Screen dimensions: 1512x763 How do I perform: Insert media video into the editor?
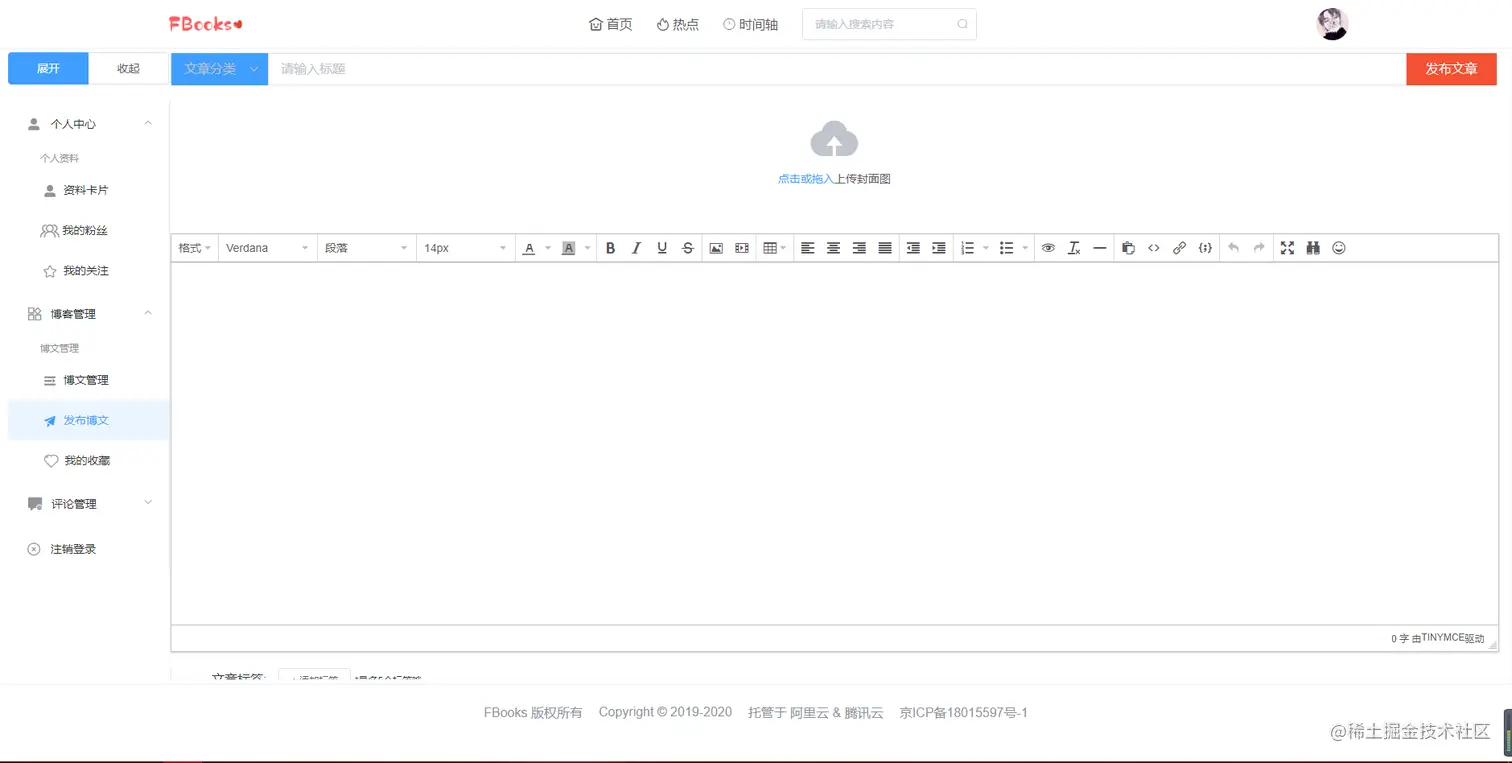(742, 248)
